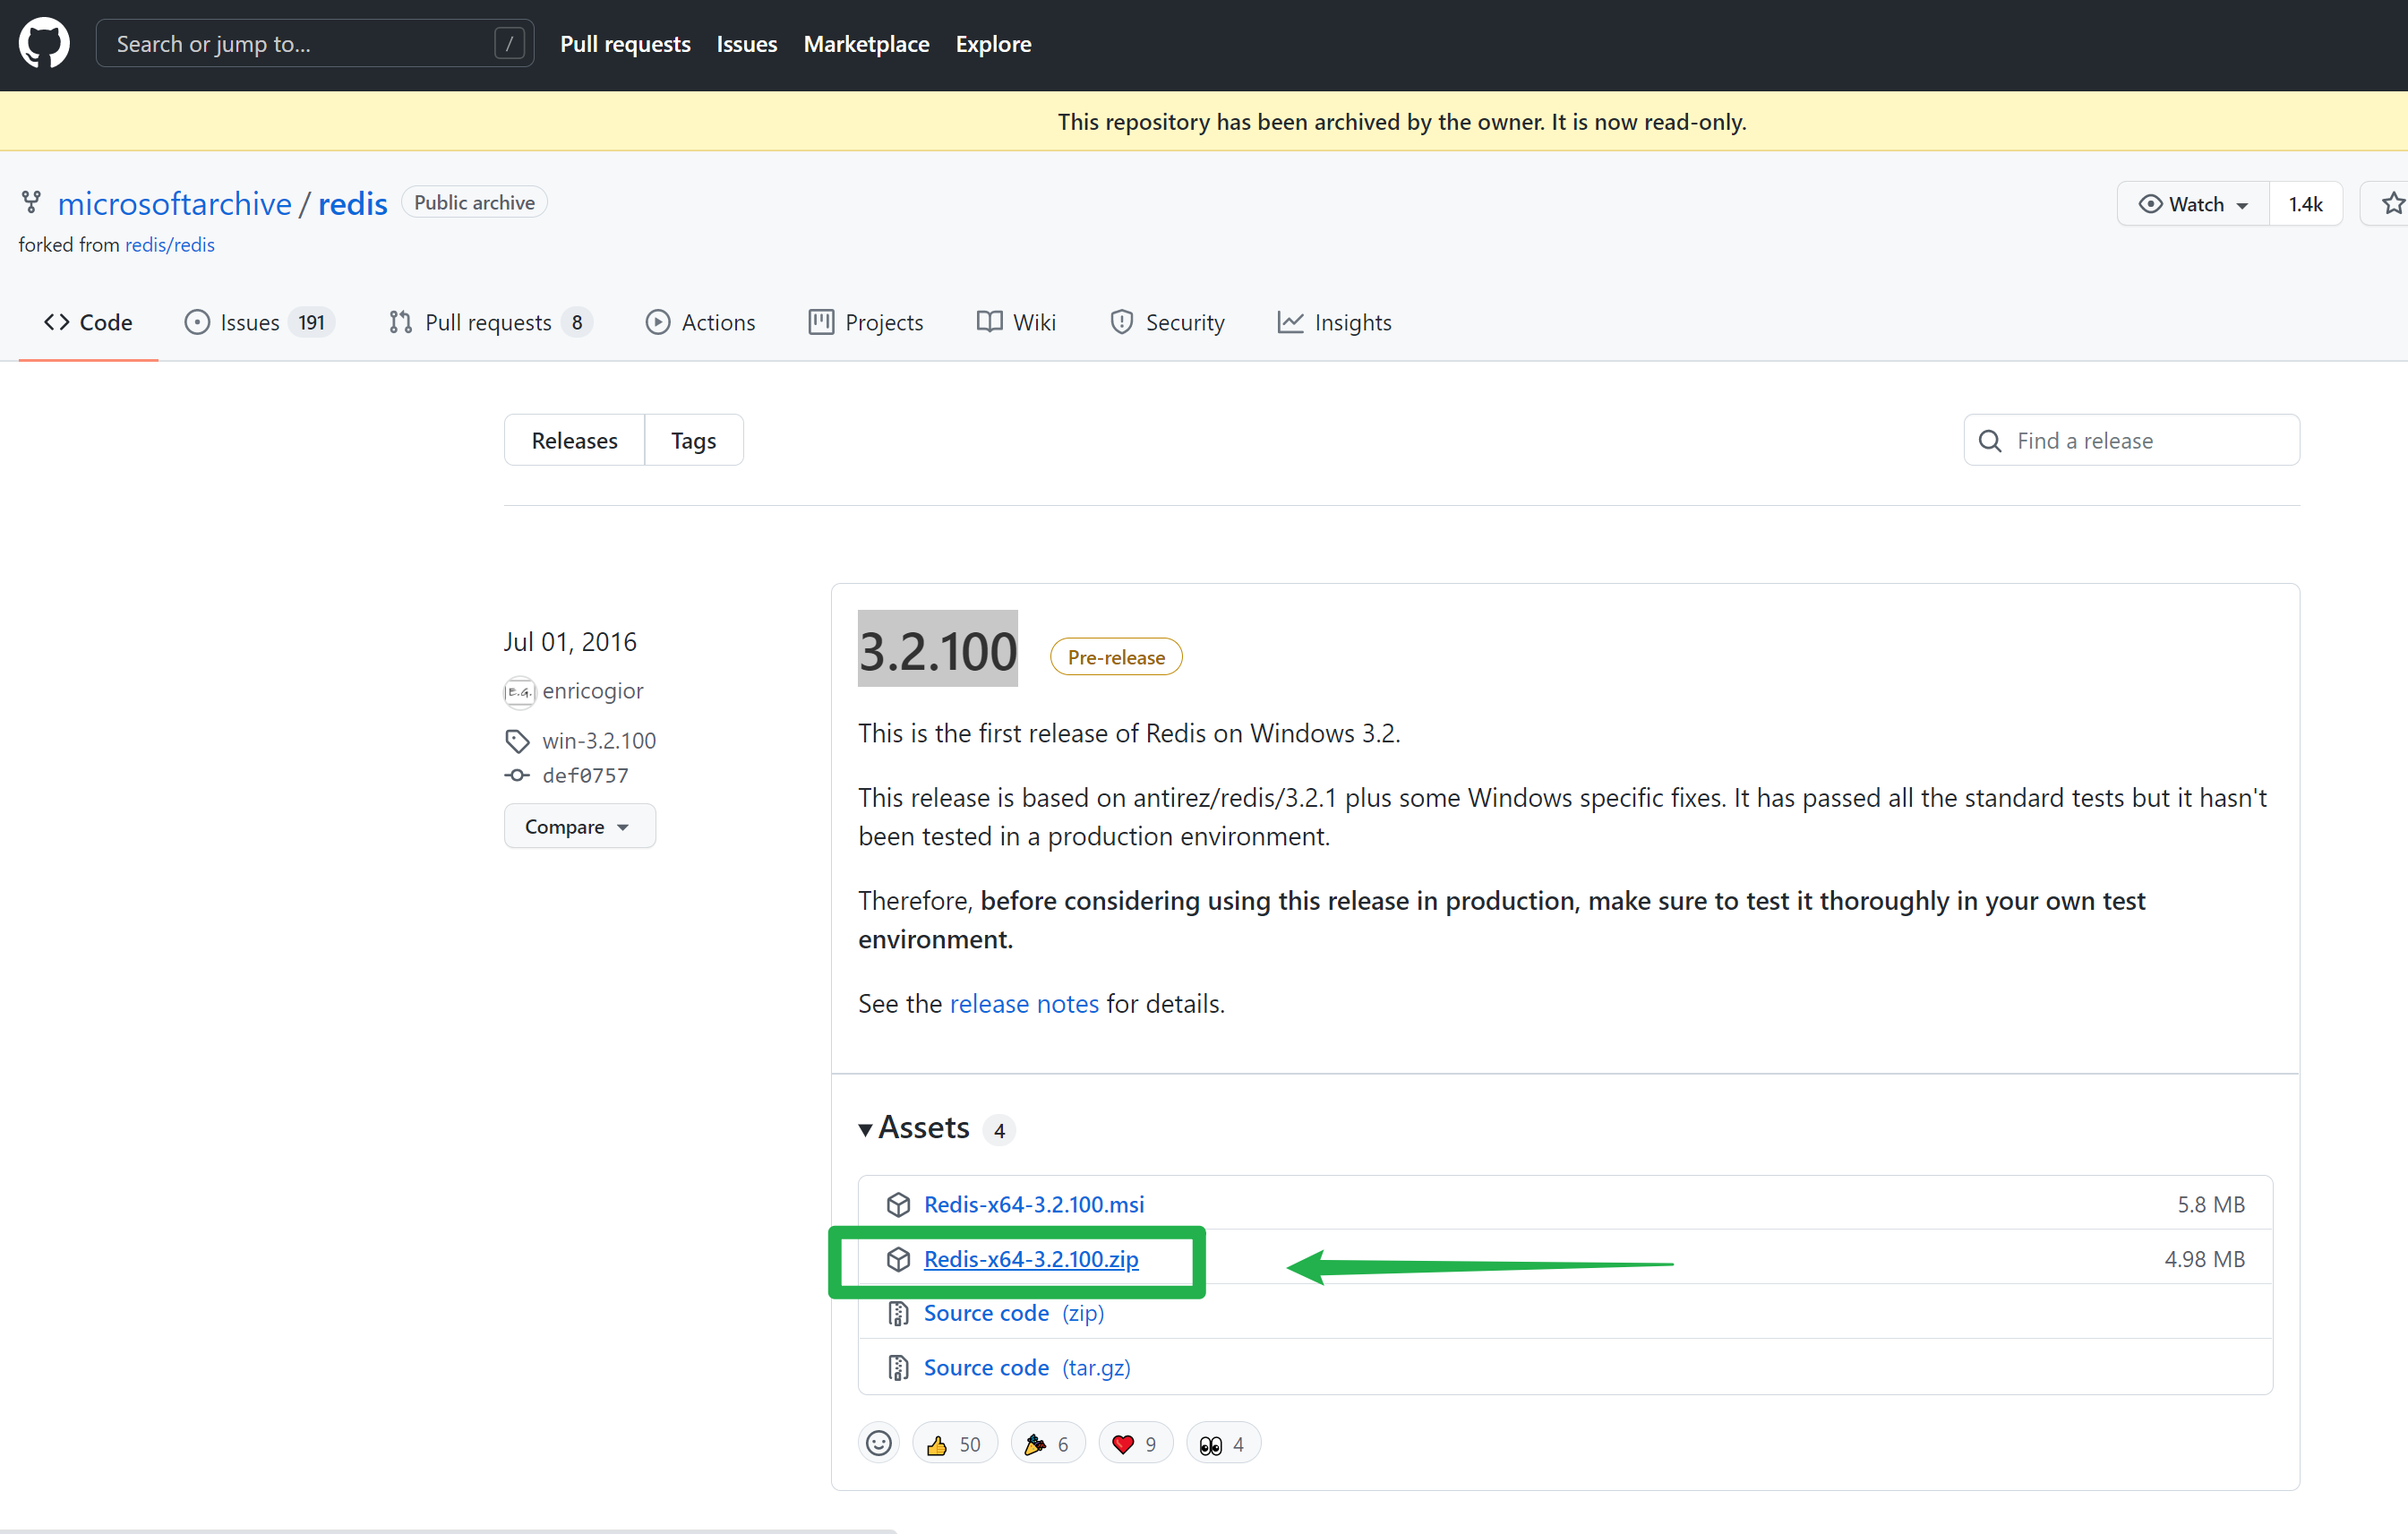Open the release notes link
2408x1534 pixels.
(1023, 1003)
